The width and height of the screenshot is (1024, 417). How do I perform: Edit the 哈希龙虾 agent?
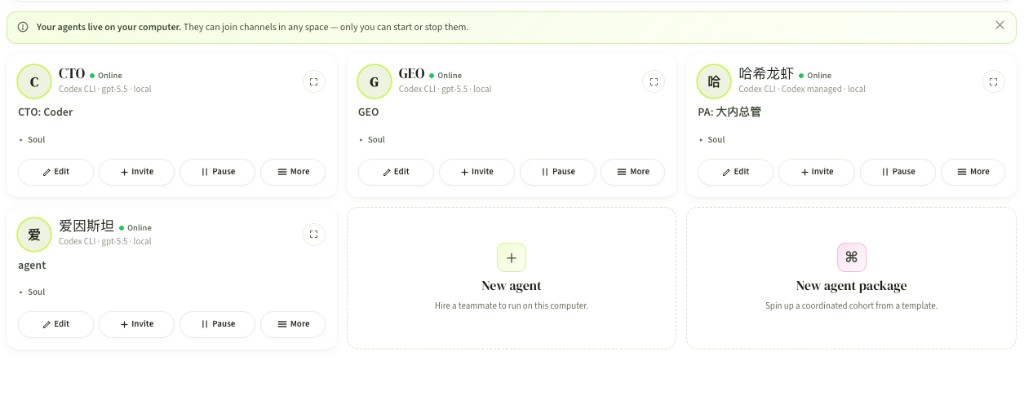tap(735, 172)
